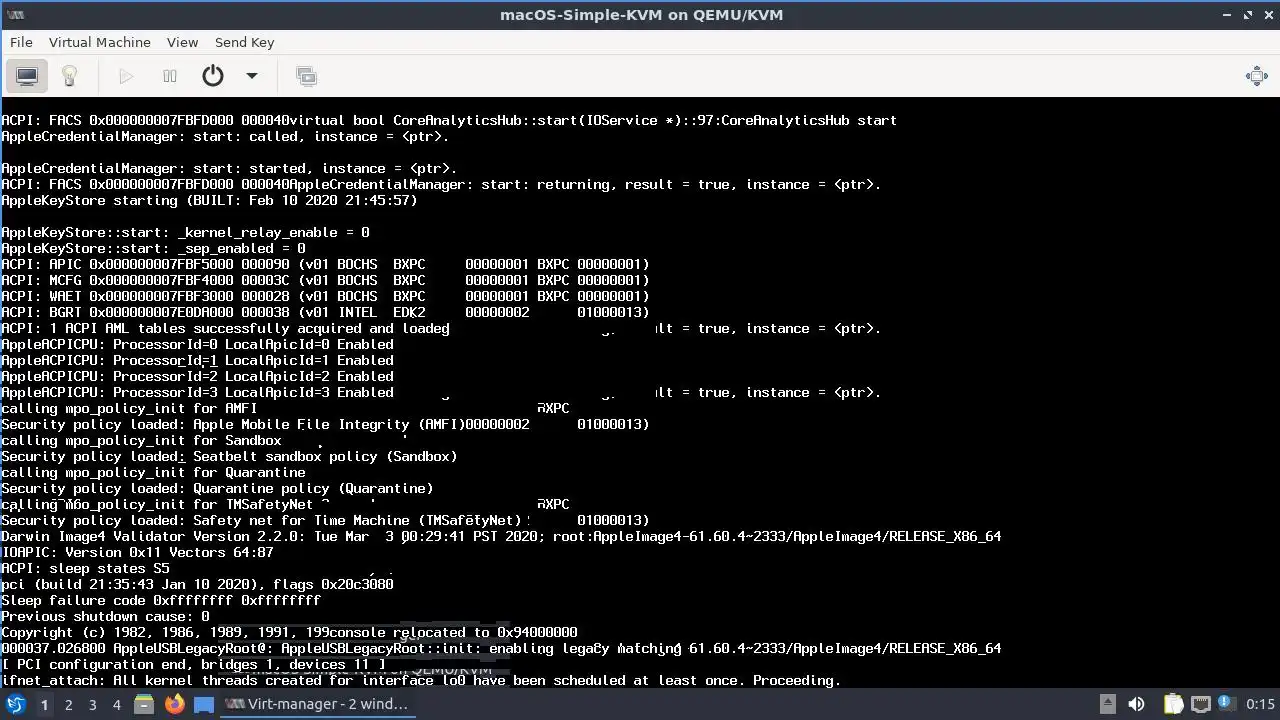Open the volume control tray icon
1280x720 pixels.
tap(1136, 704)
